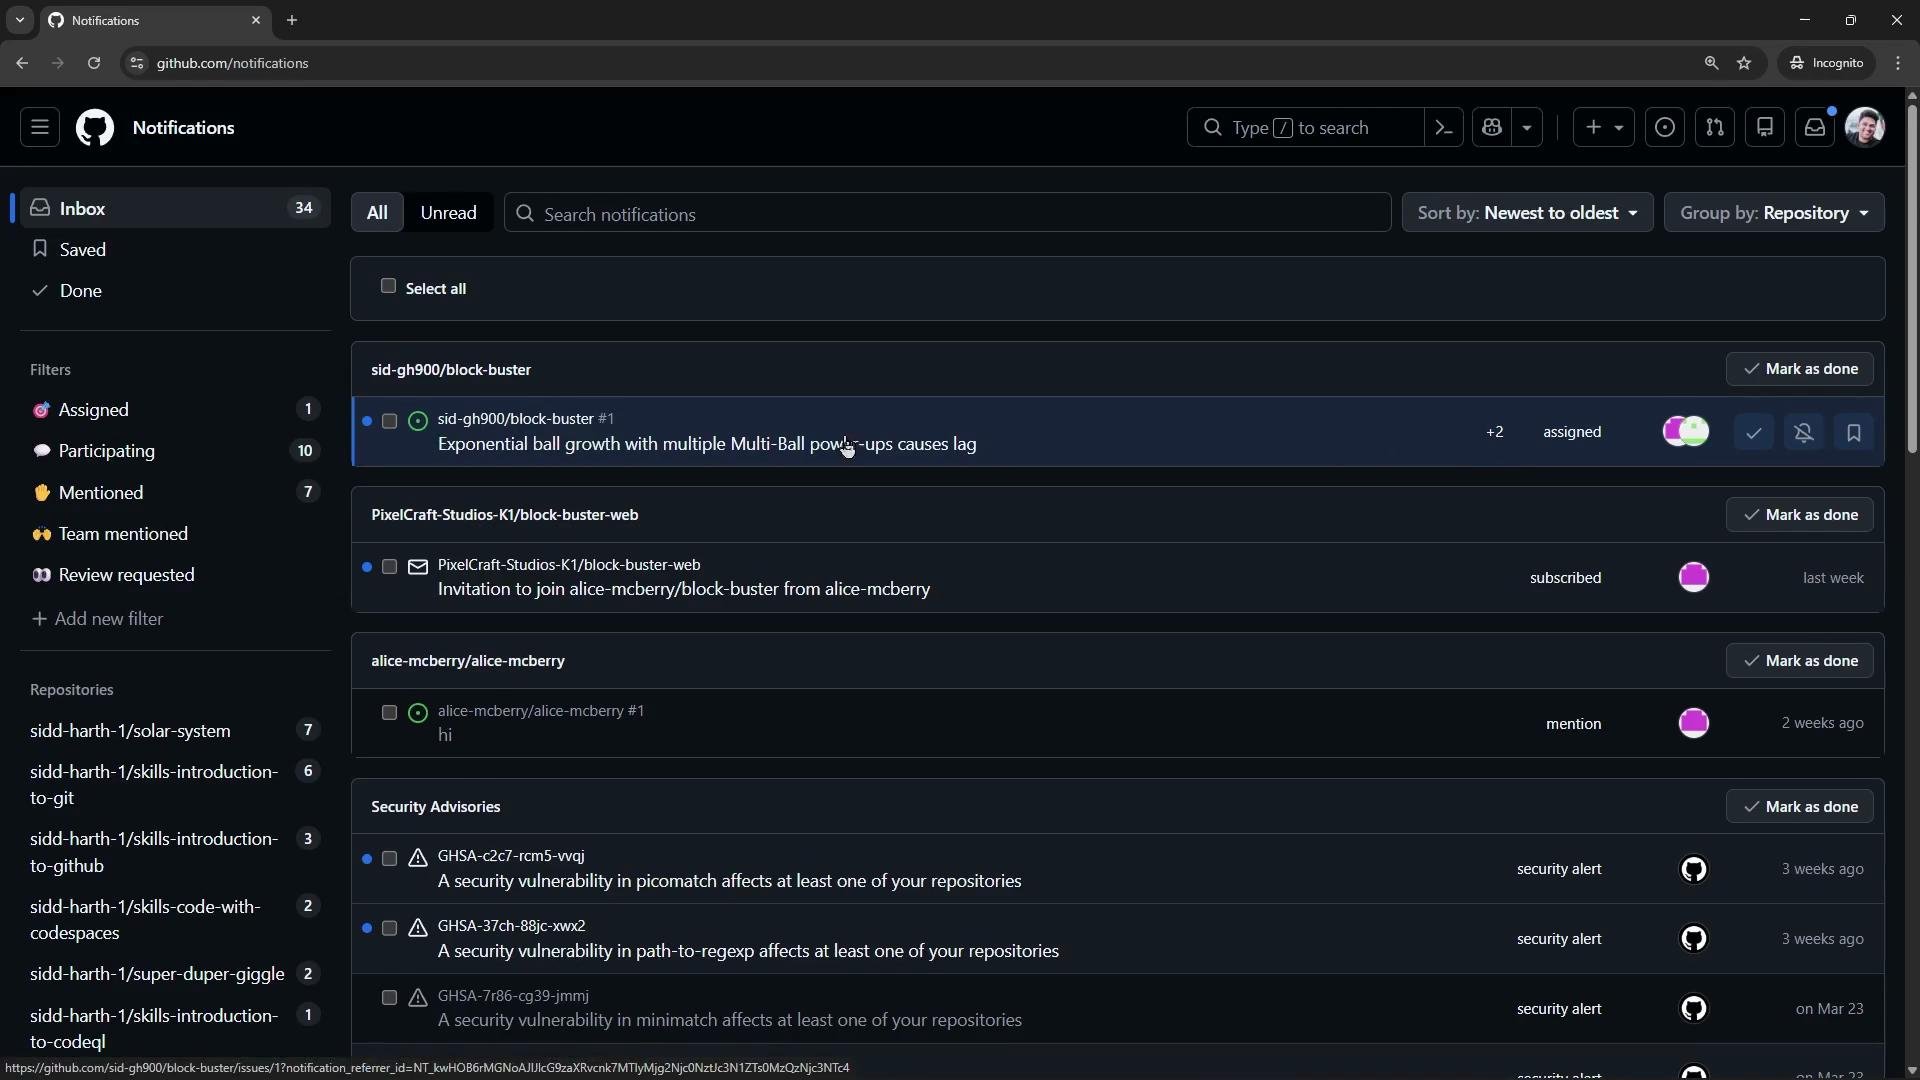Click the browser address bar URL
This screenshot has width=1920, height=1080.
pyautogui.click(x=232, y=63)
